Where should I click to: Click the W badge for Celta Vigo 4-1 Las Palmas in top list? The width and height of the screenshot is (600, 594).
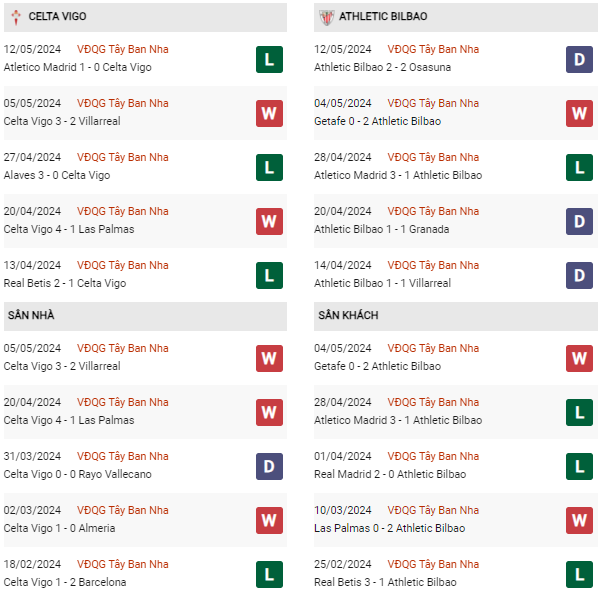[x=269, y=221]
